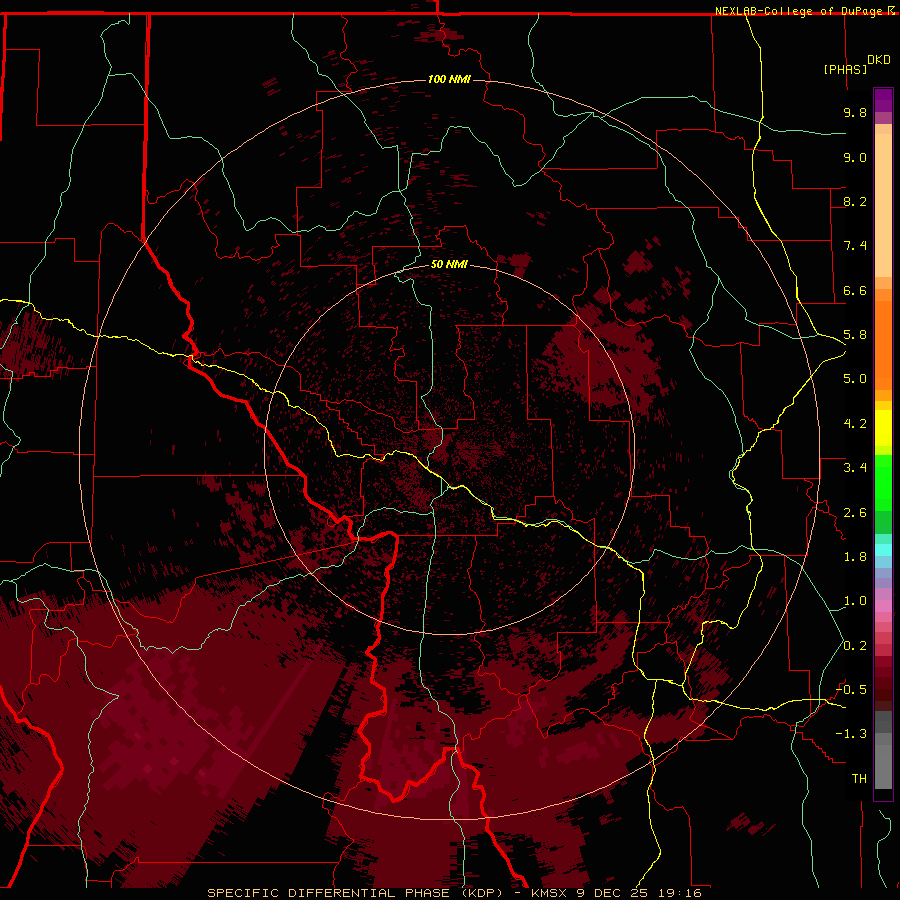Click the 5.0 scale value
The image size is (900, 900).
pos(855,379)
